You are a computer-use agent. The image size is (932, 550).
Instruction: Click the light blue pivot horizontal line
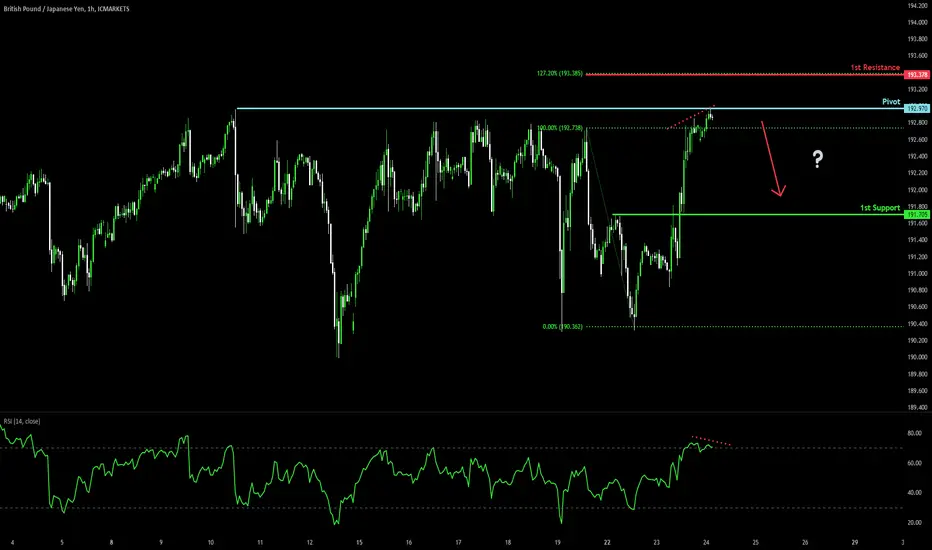[569, 108]
